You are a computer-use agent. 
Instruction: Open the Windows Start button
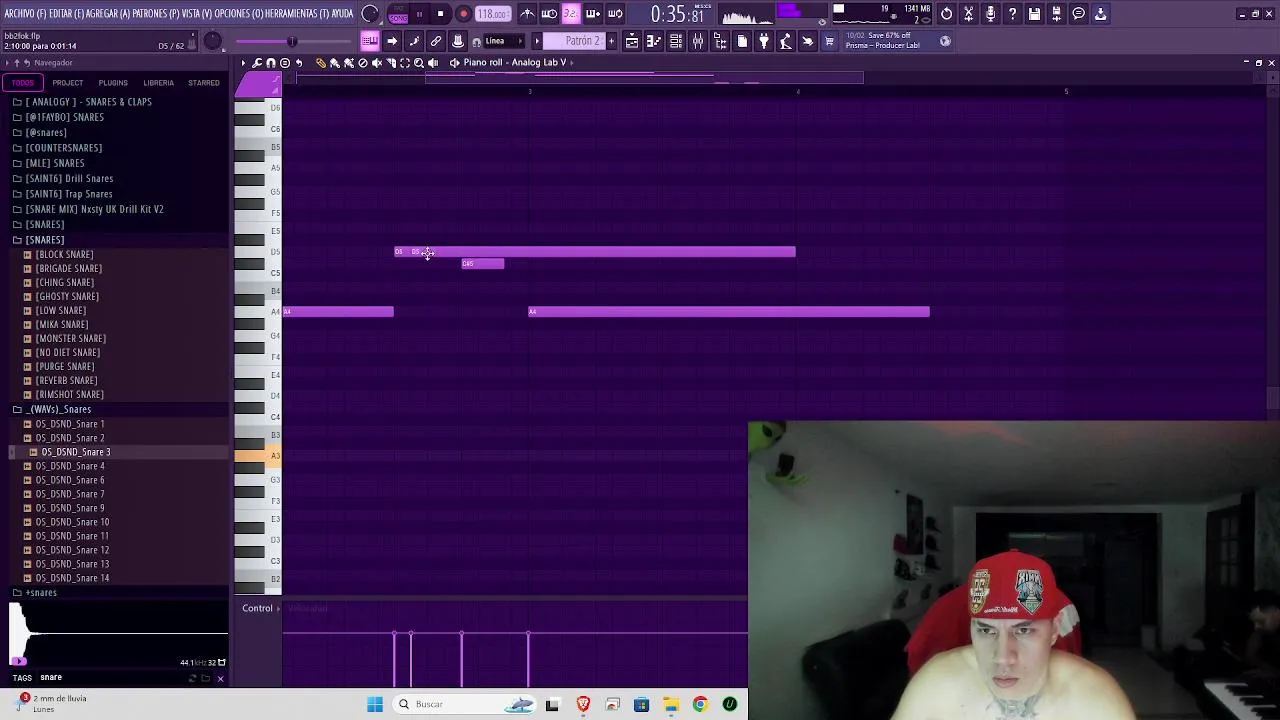(x=375, y=704)
